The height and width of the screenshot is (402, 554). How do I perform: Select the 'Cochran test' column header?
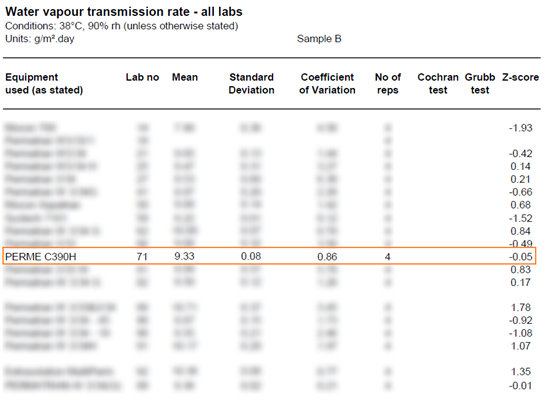[x=438, y=83]
